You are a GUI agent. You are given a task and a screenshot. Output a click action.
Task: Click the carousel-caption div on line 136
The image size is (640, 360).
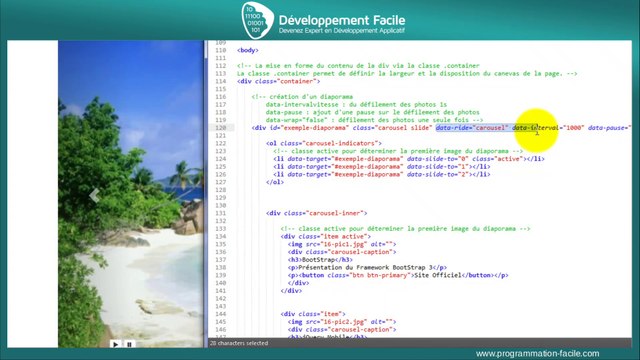click(342, 252)
